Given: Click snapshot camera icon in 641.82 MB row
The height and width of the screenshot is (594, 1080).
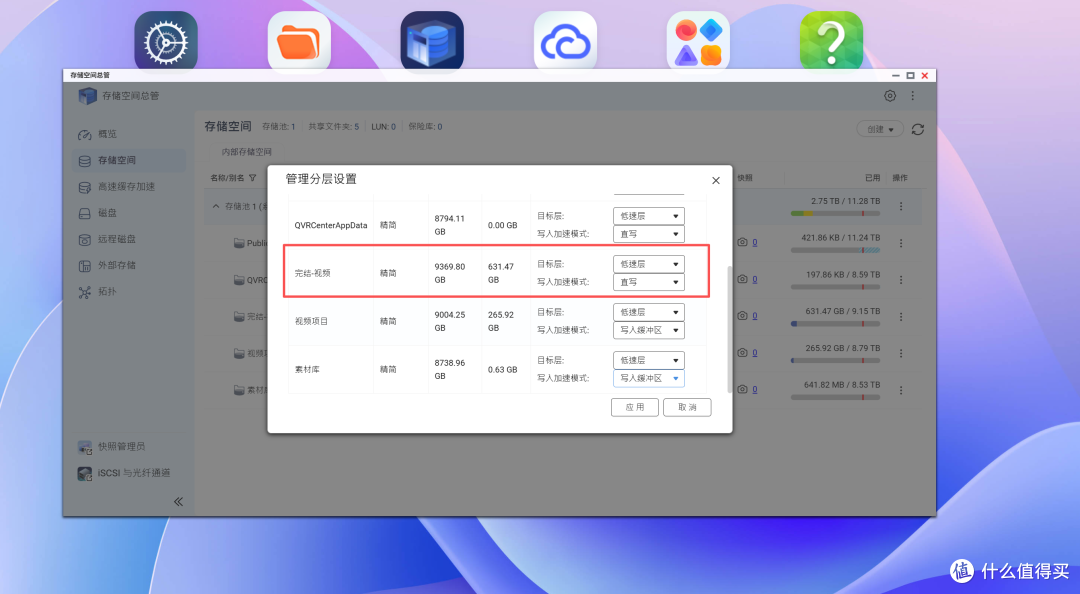Looking at the screenshot, I should point(742,389).
